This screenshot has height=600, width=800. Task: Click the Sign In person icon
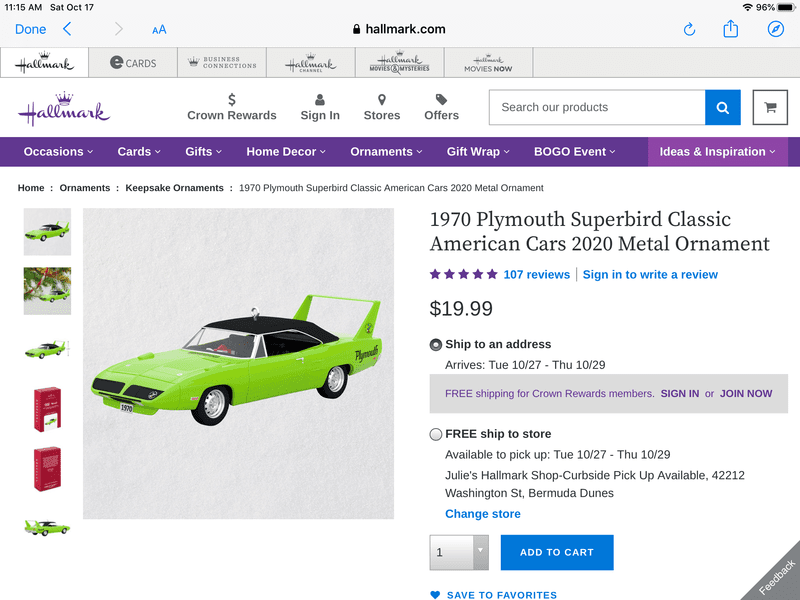[x=320, y=99]
